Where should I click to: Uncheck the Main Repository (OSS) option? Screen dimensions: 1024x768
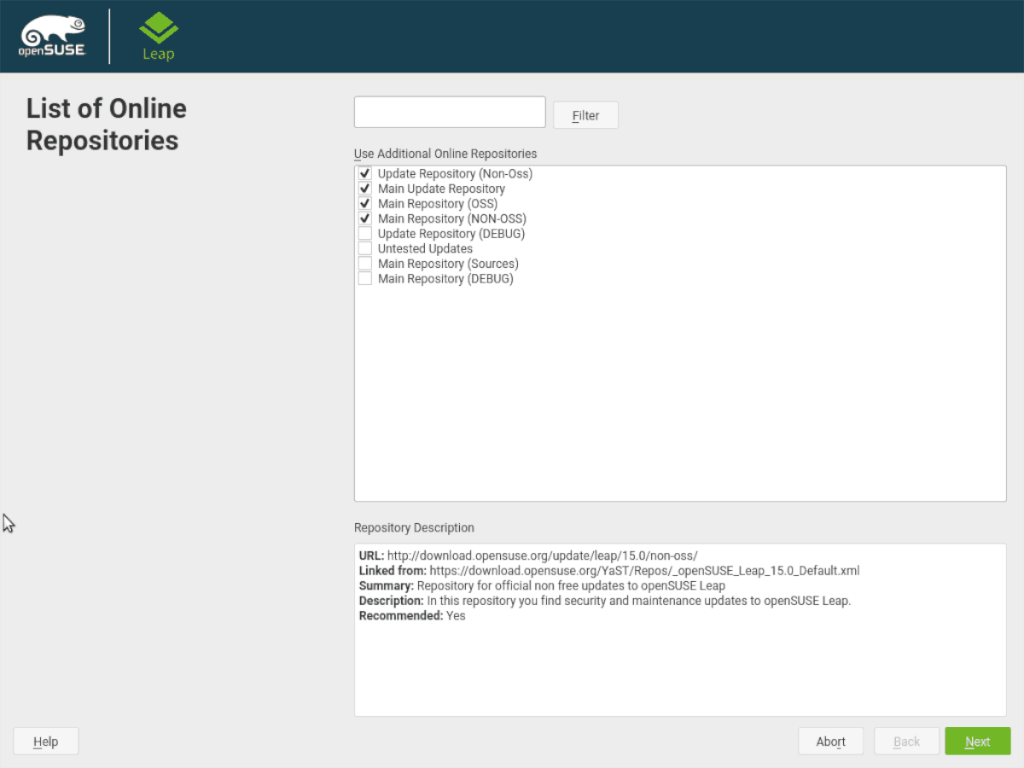tap(365, 203)
